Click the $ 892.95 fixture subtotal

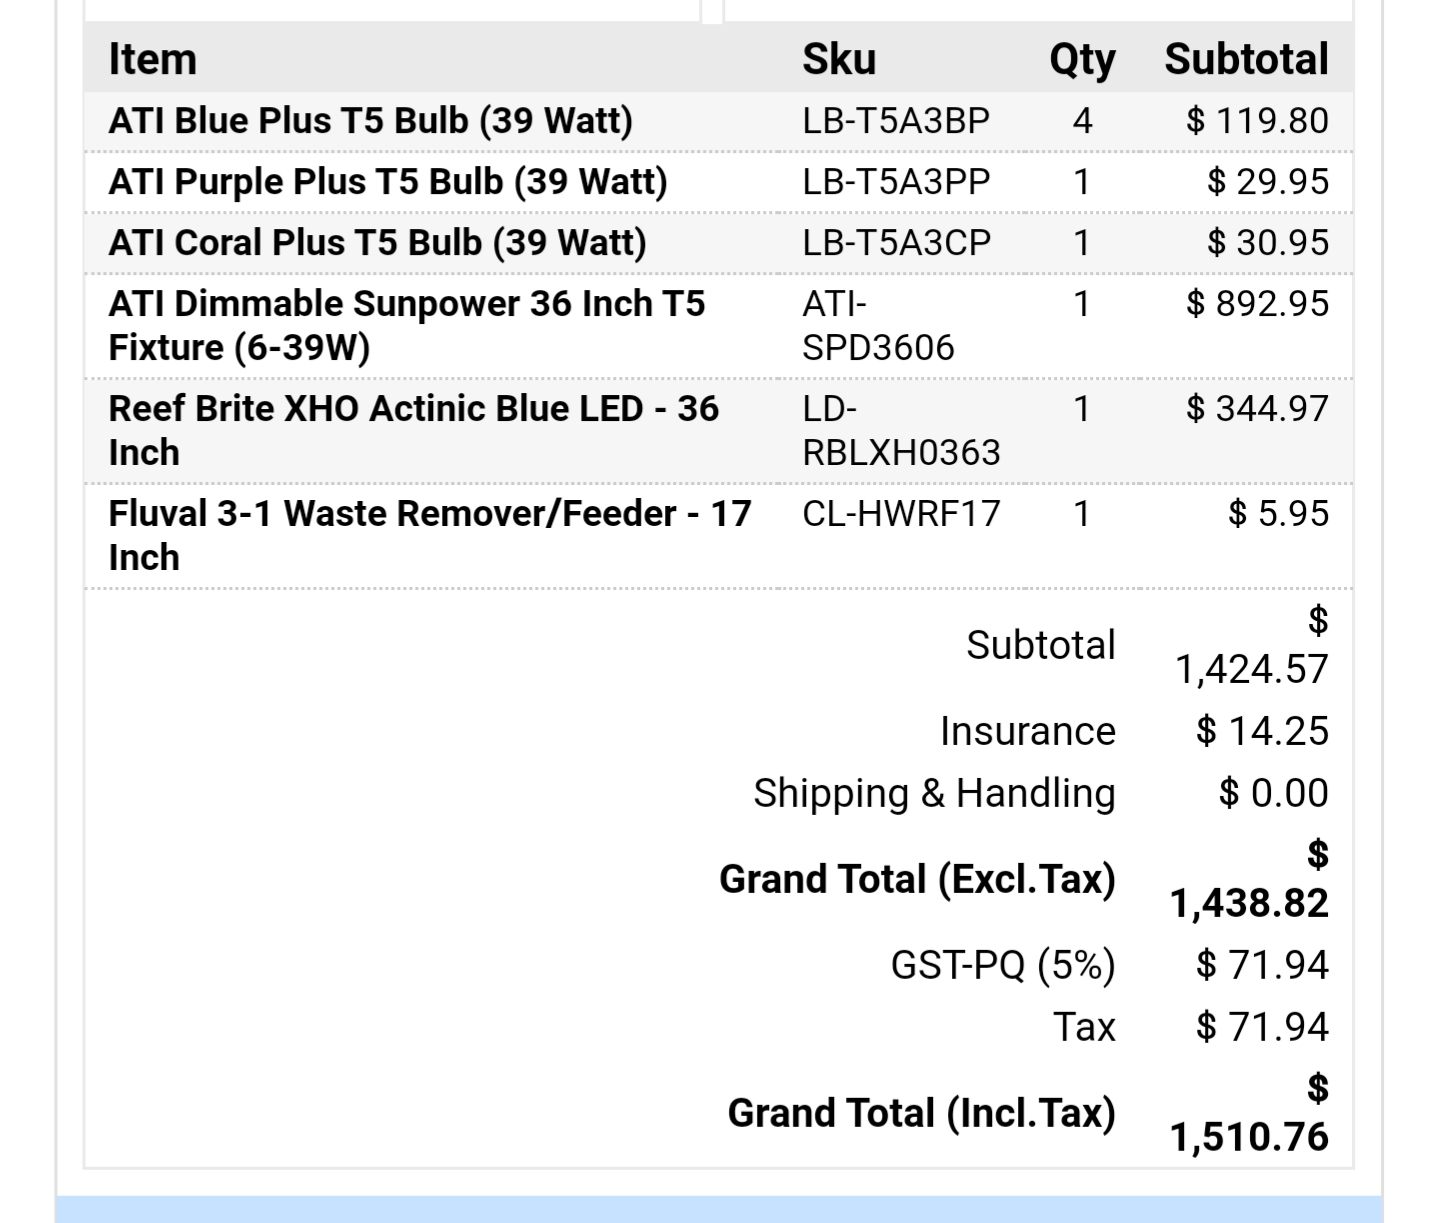point(1257,303)
